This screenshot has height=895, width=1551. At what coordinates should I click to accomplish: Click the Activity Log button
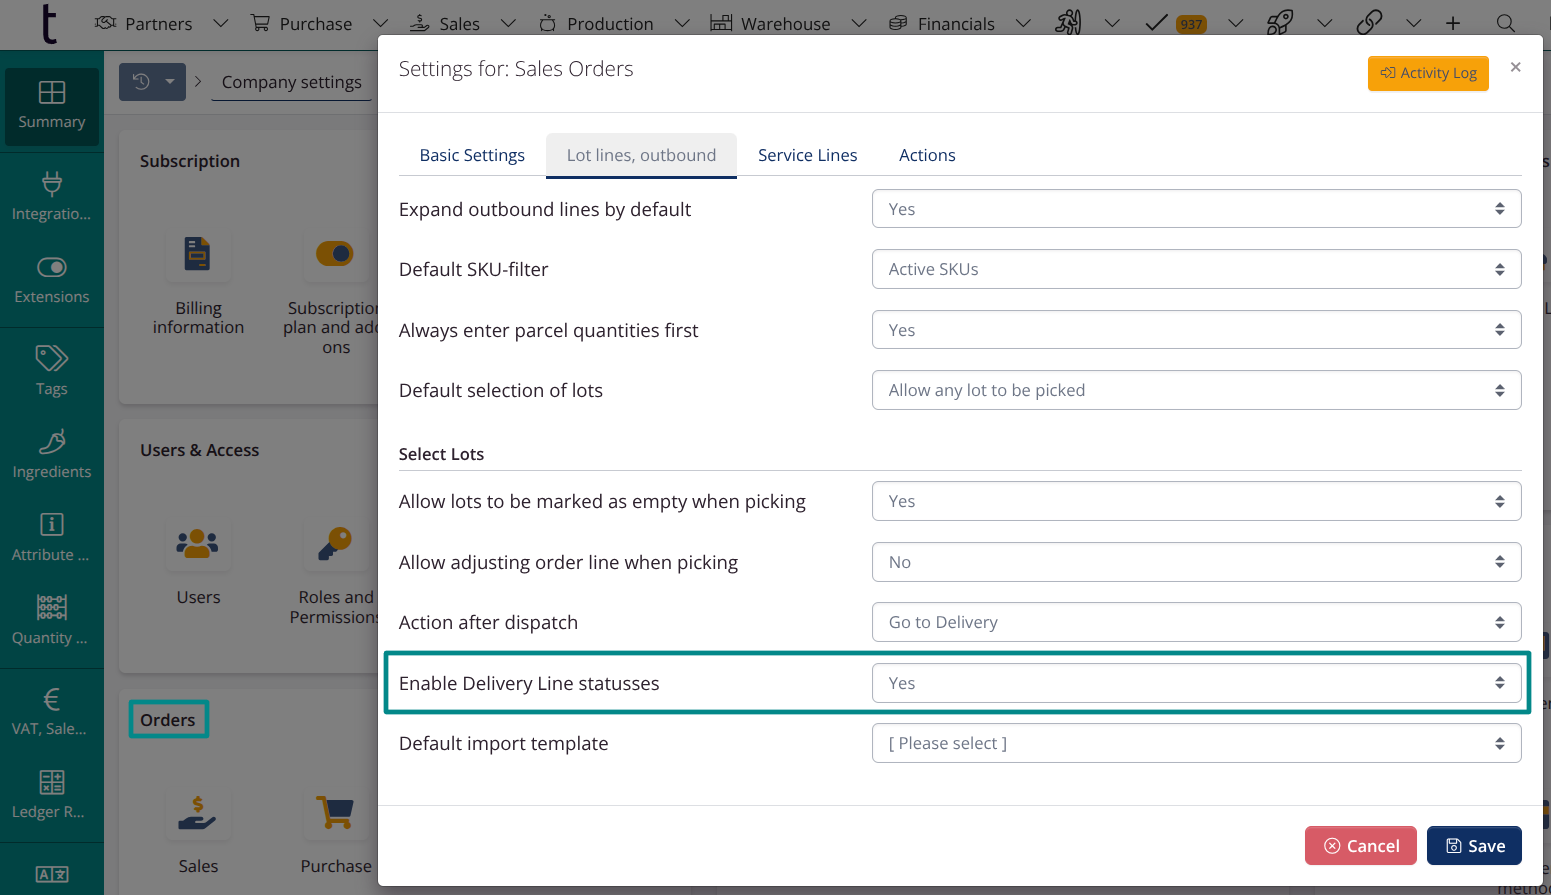[1428, 73]
